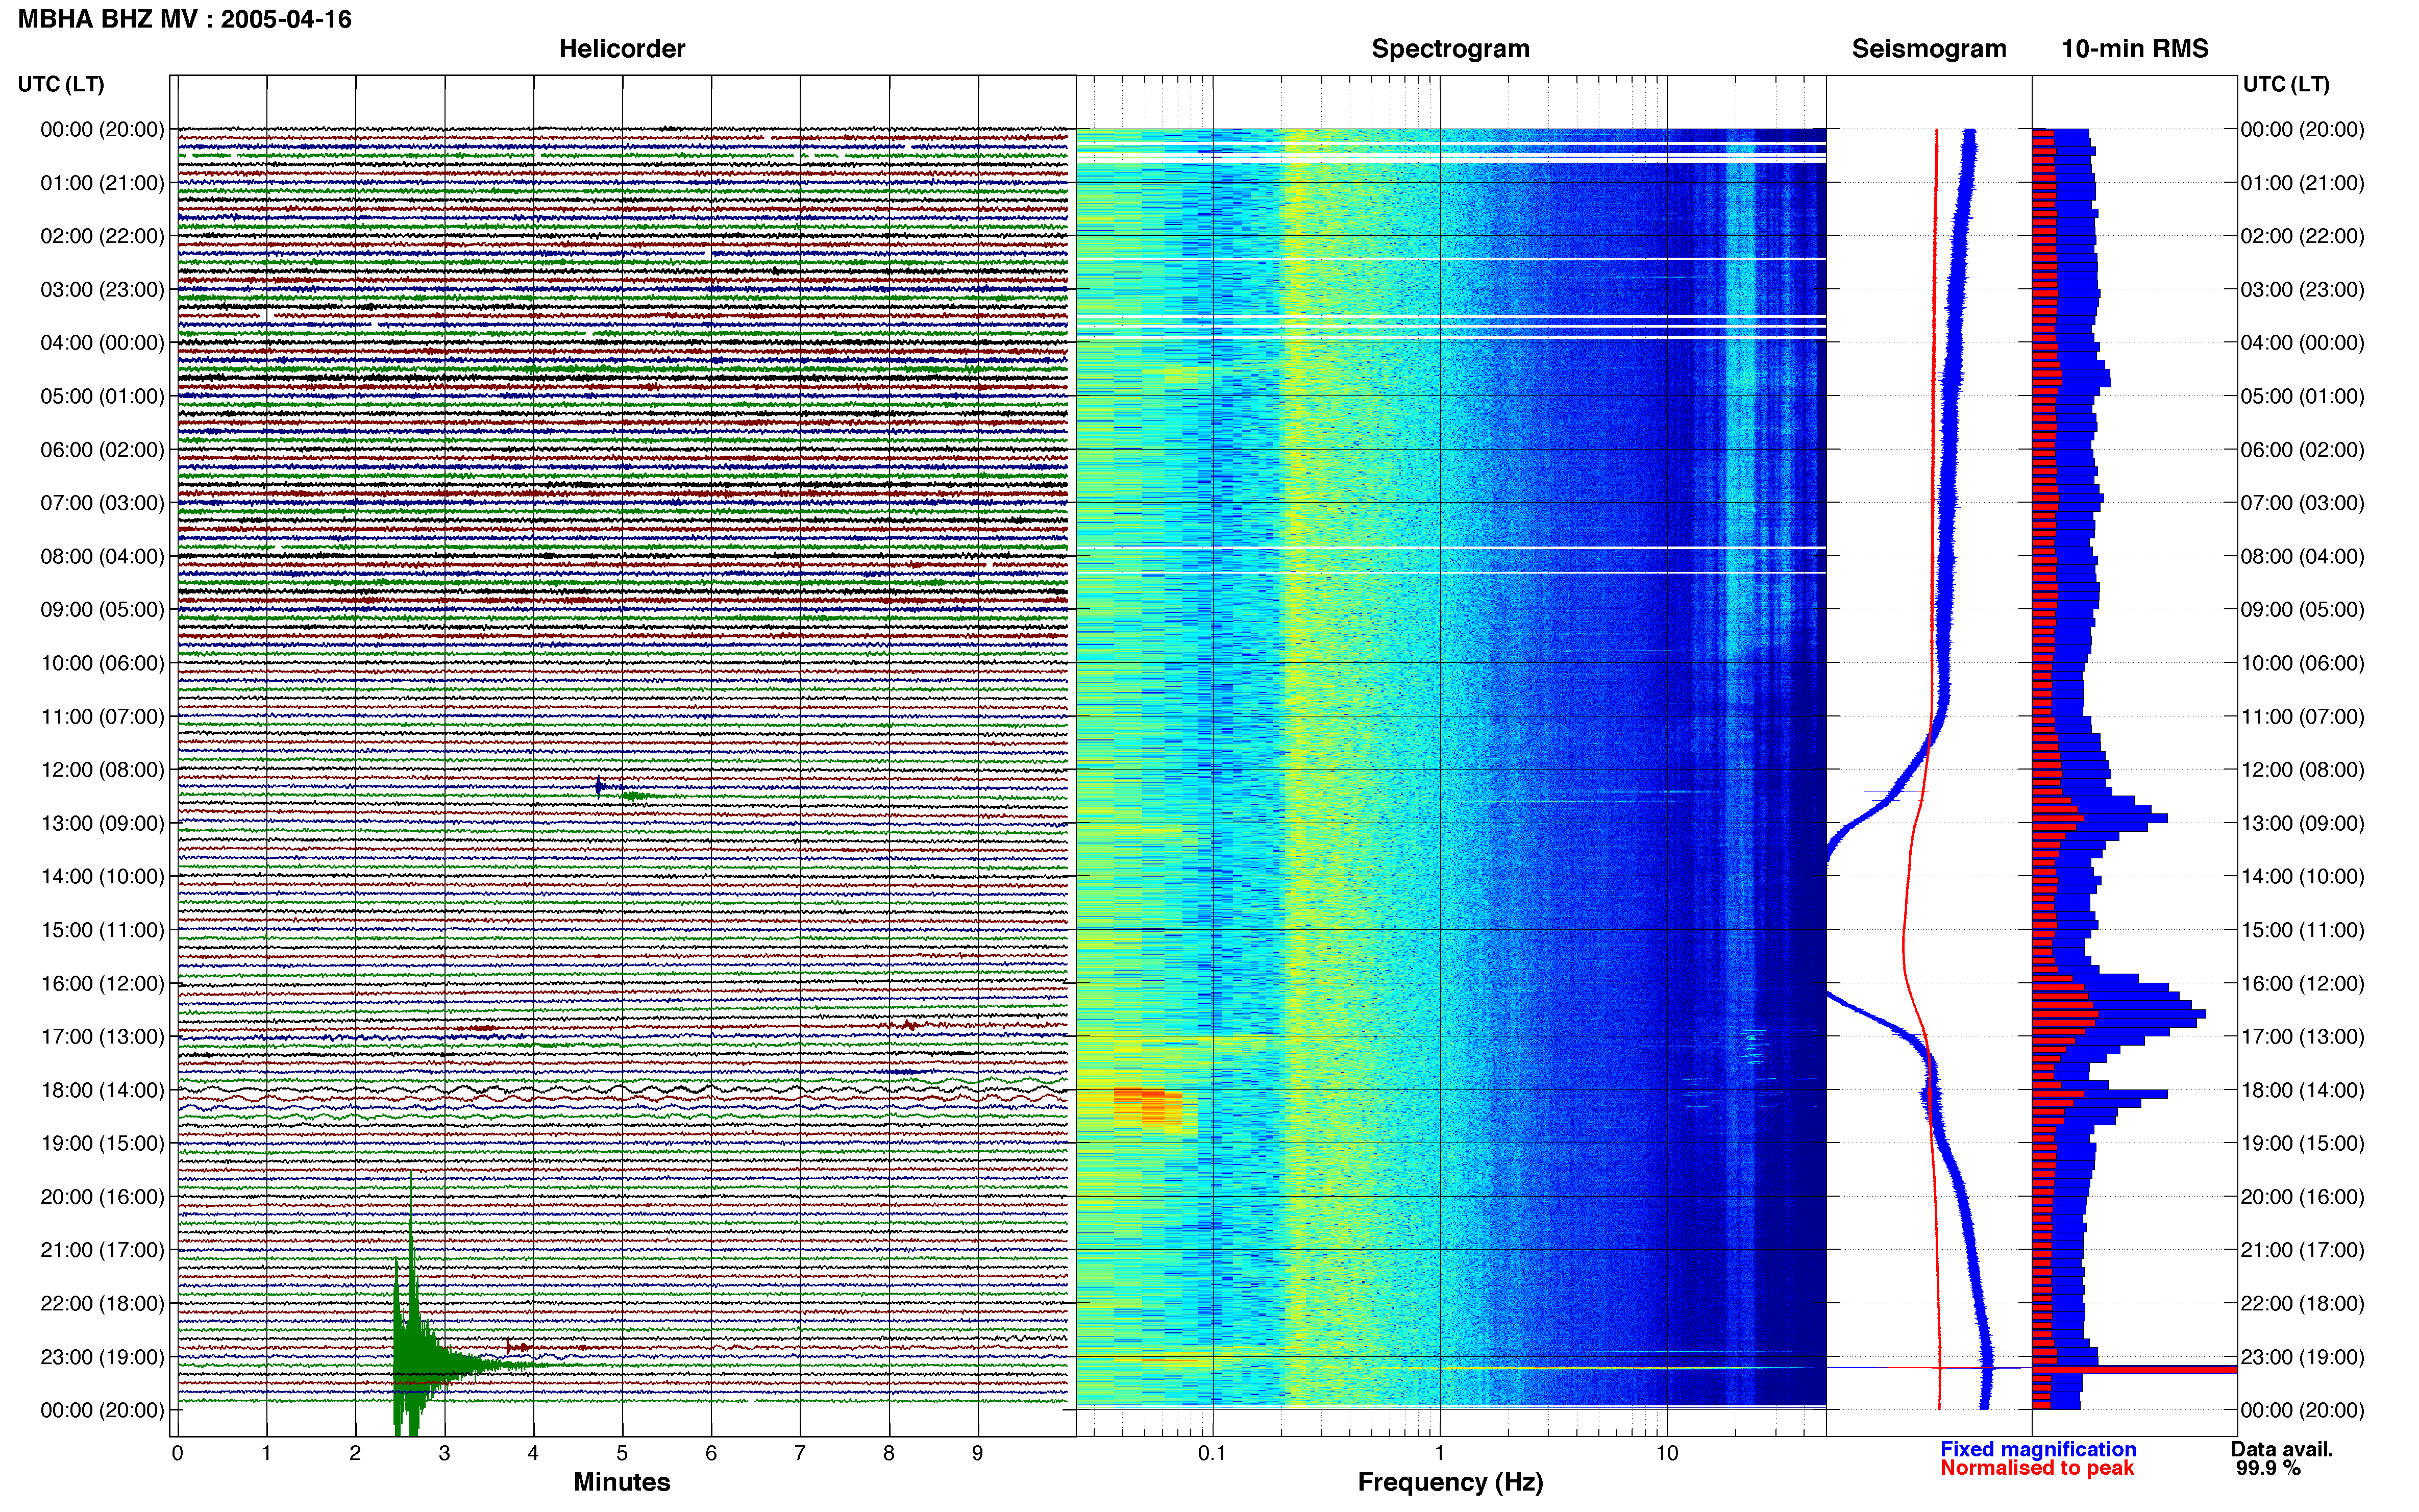Click the 'Helicorder' panel heading

click(x=622, y=48)
